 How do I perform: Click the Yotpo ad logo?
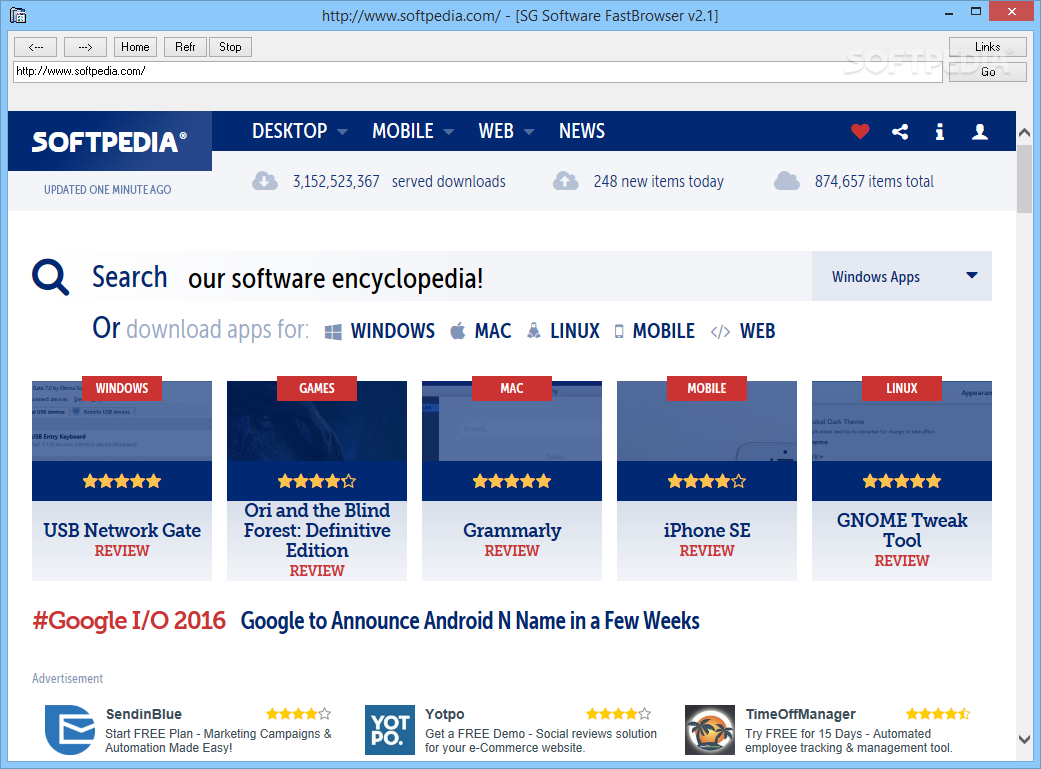tap(390, 730)
